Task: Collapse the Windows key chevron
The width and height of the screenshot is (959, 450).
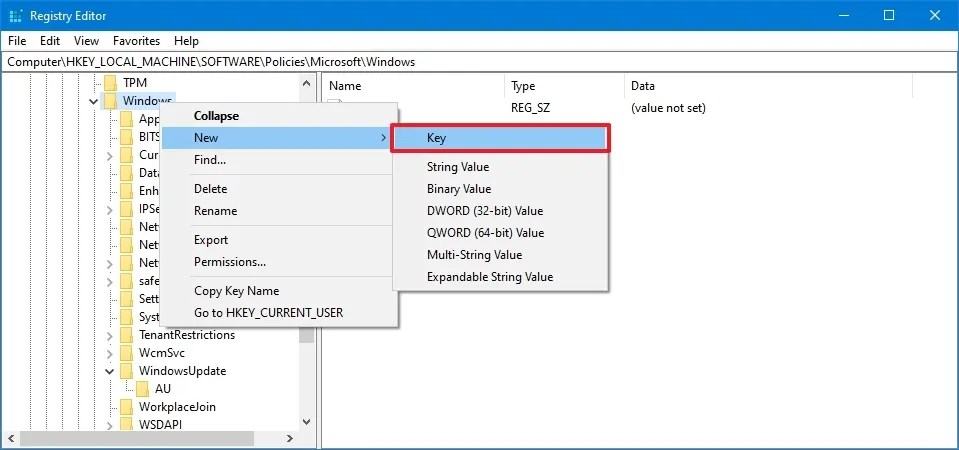Action: tap(94, 101)
